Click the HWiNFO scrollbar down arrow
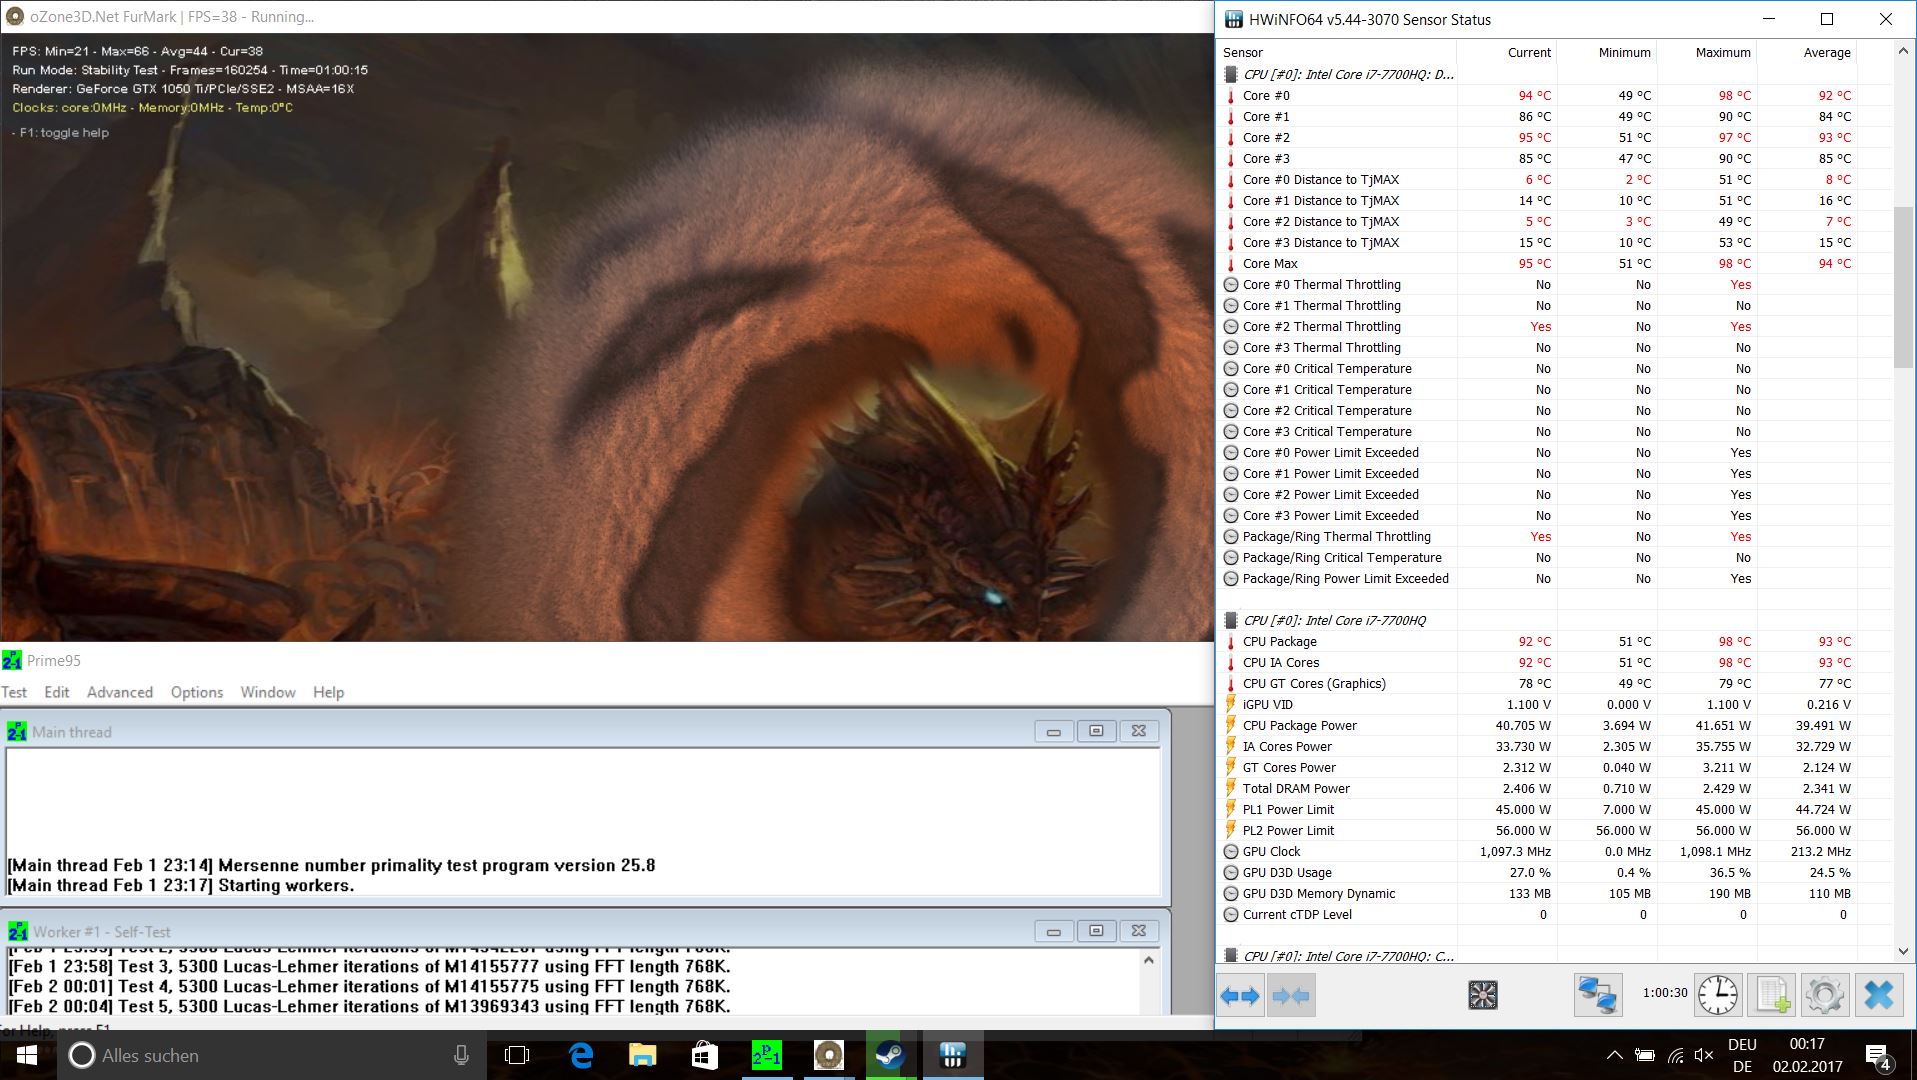Screen dimensions: 1917x1080 point(1903,951)
